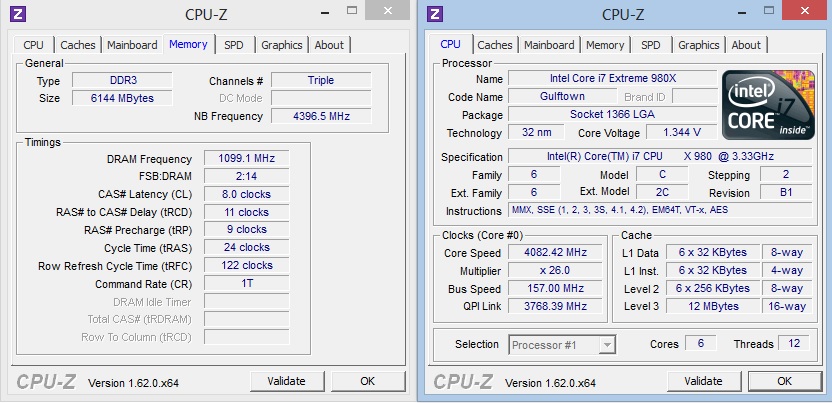Click the tRFC 122 clocks value
The image size is (832, 403).
[247, 265]
